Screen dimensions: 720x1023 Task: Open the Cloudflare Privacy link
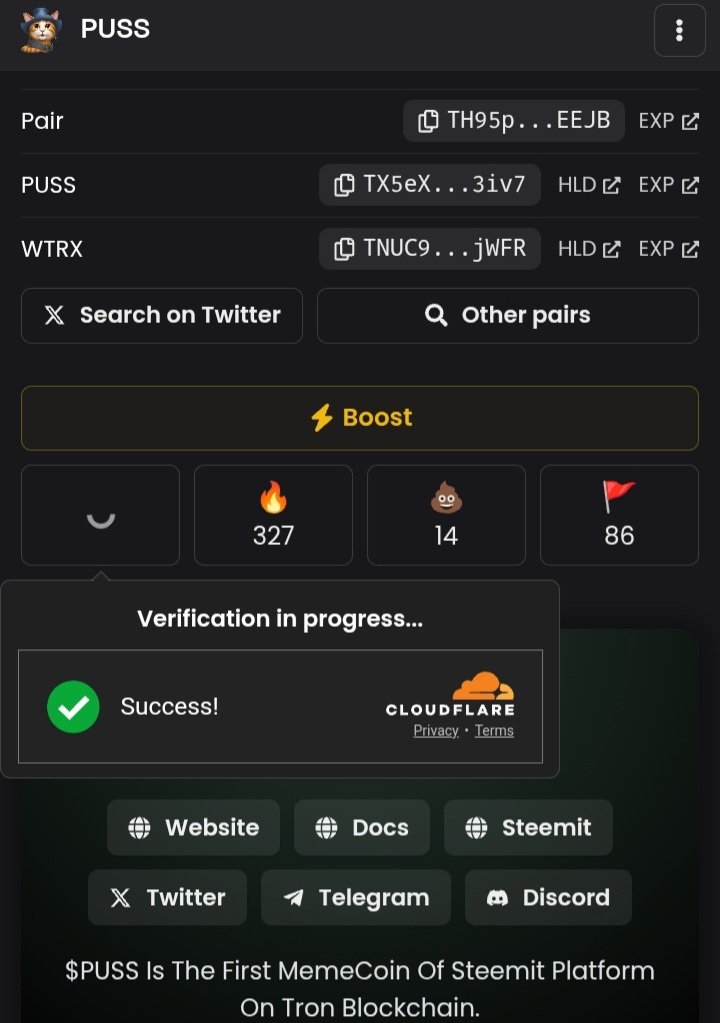[436, 731]
